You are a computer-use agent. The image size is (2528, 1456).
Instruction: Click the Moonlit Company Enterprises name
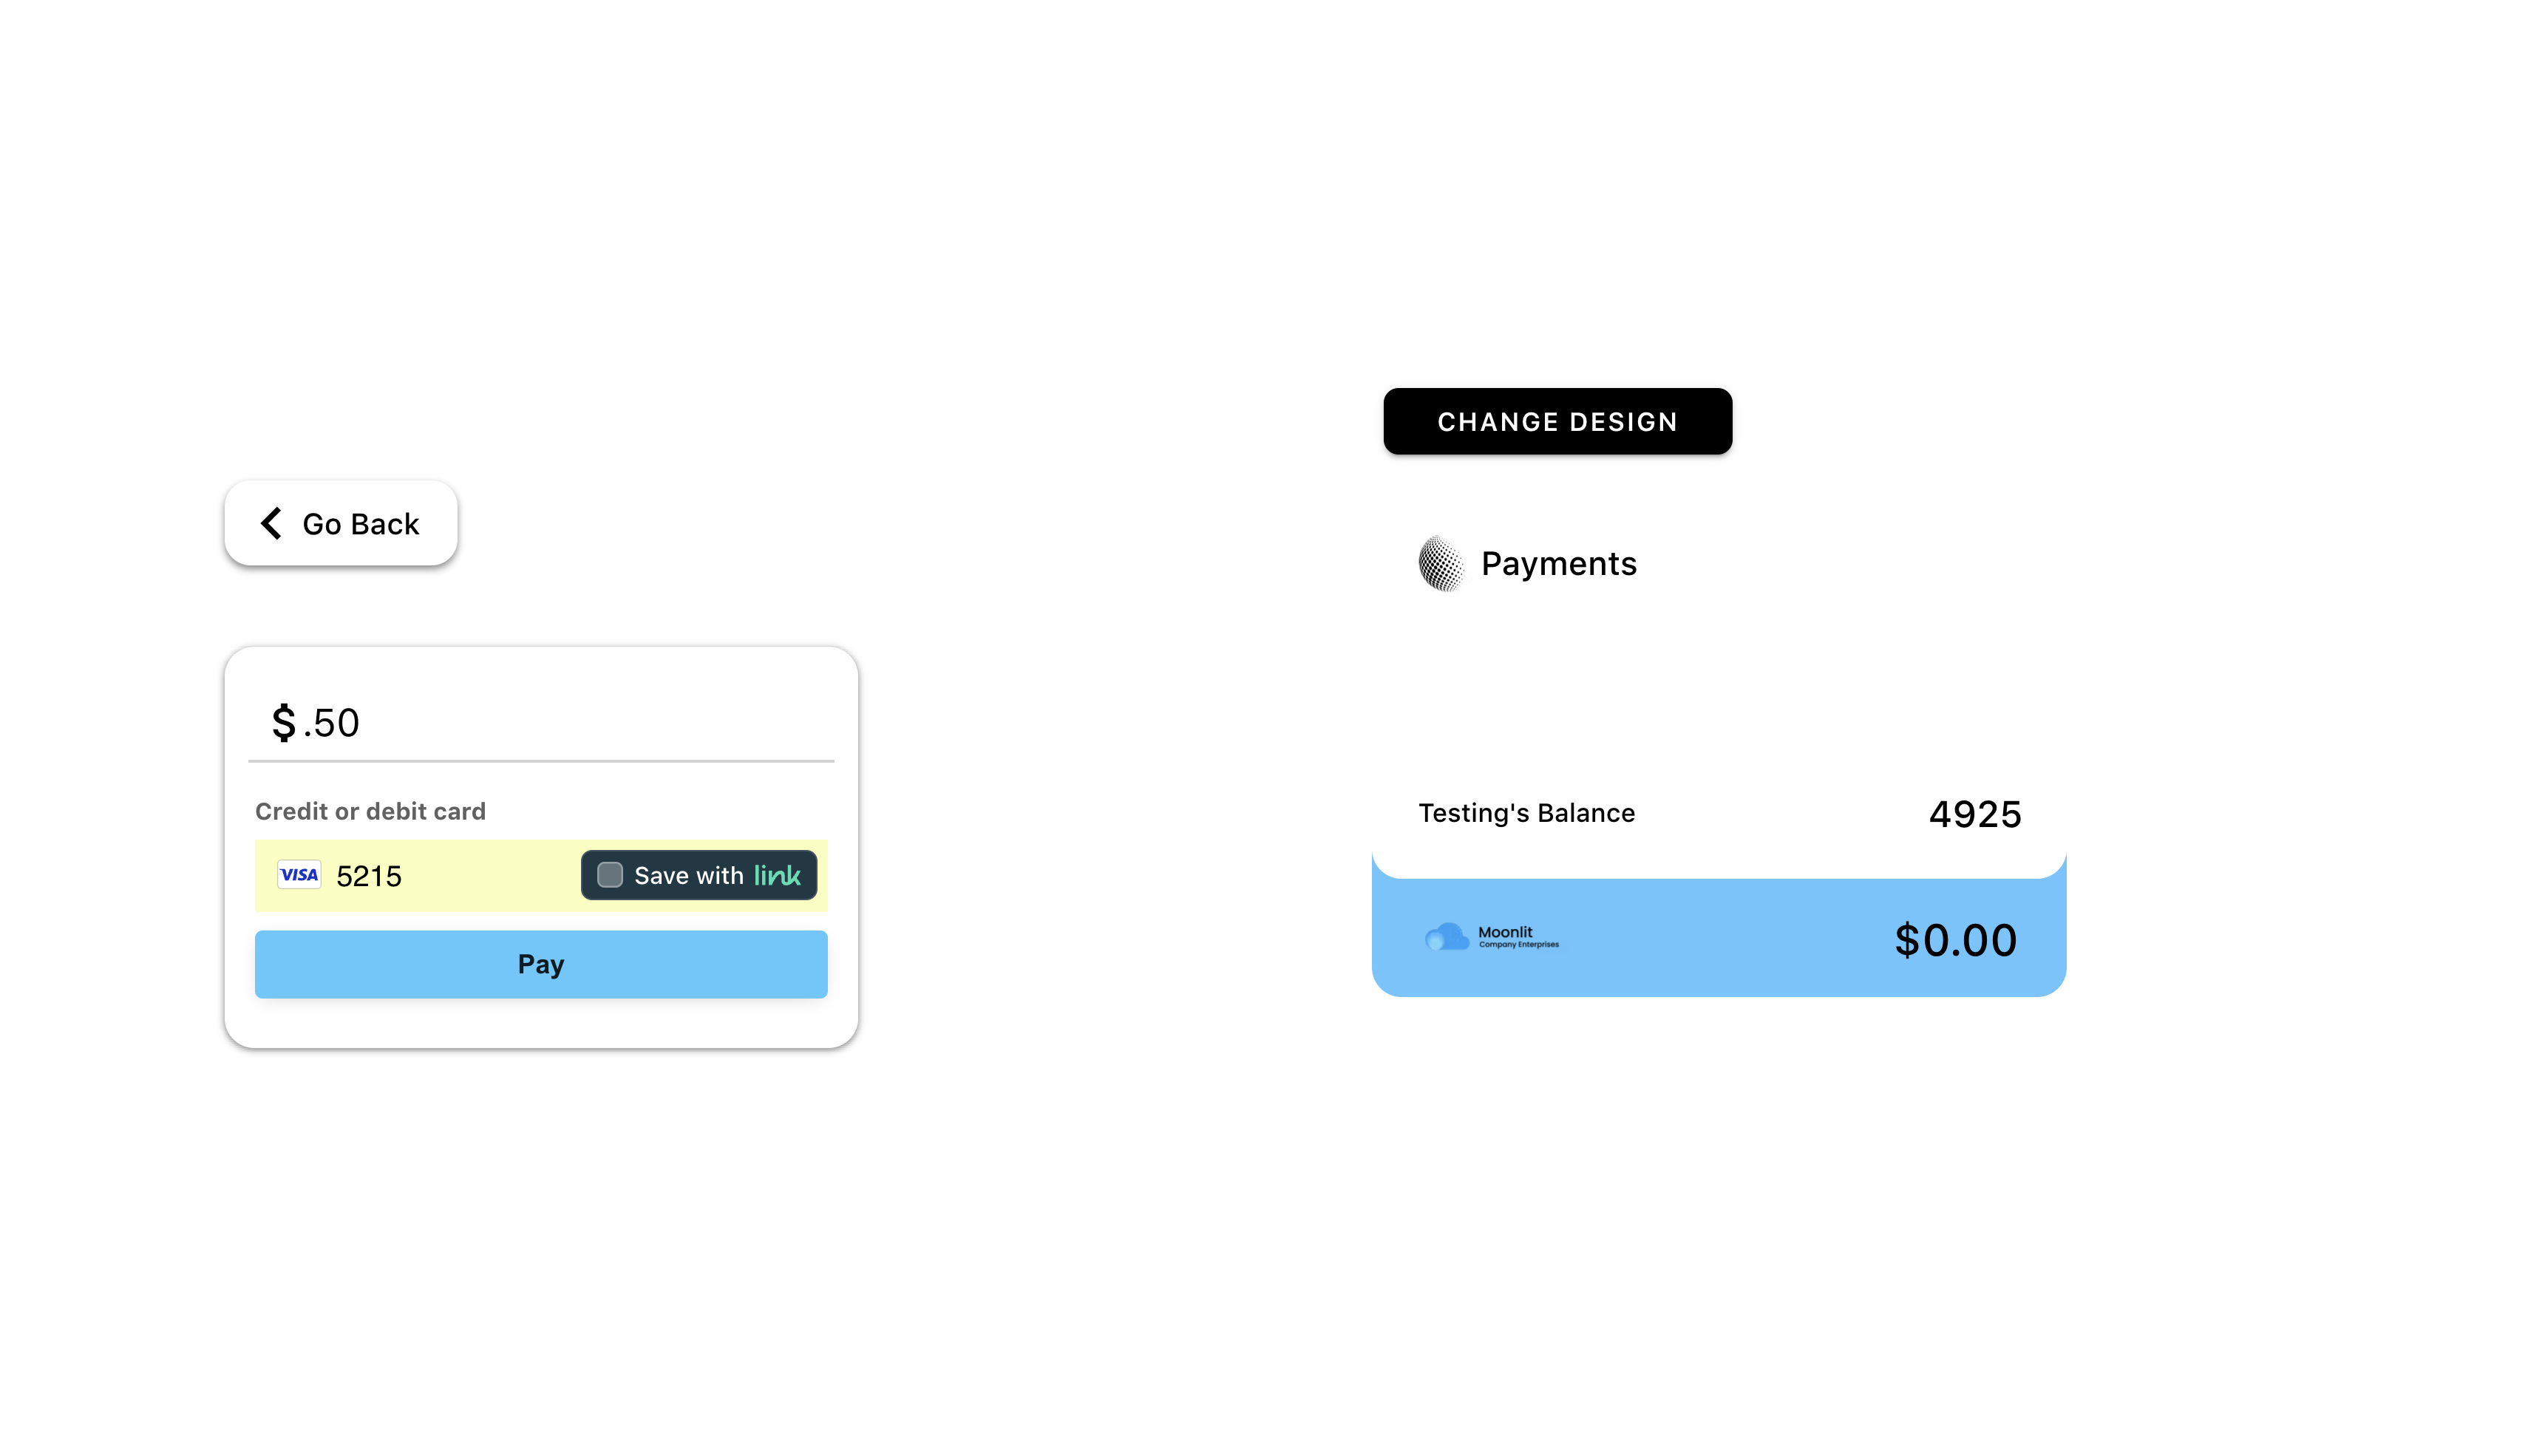[x=1517, y=937]
